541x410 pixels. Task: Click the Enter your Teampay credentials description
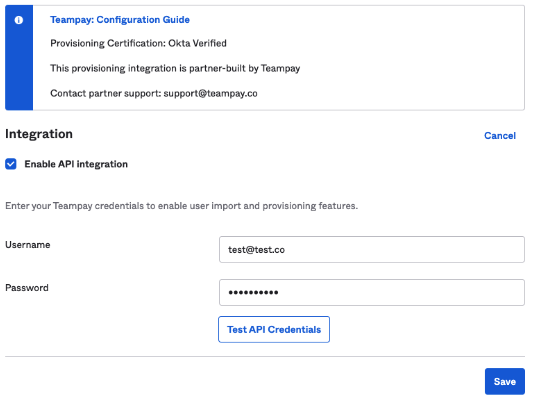pyautogui.click(x=181, y=206)
